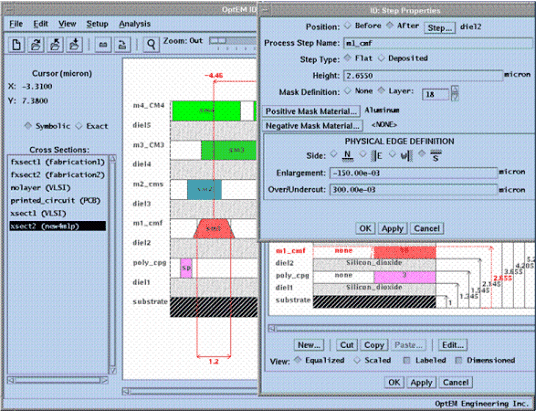Click the New... button
Image resolution: width=536 pixels, height=411 pixels.
pos(309,345)
